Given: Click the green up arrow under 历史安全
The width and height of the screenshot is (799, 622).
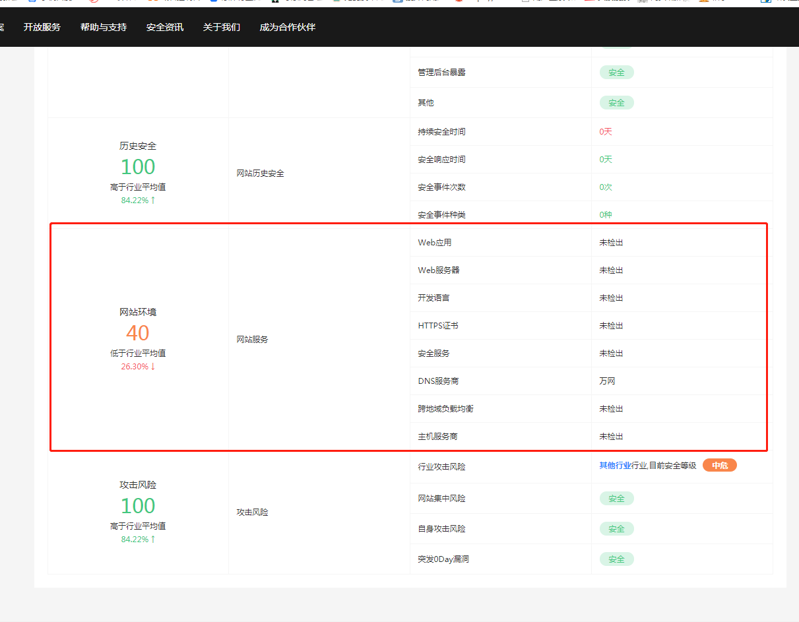Looking at the screenshot, I should click(x=154, y=201).
